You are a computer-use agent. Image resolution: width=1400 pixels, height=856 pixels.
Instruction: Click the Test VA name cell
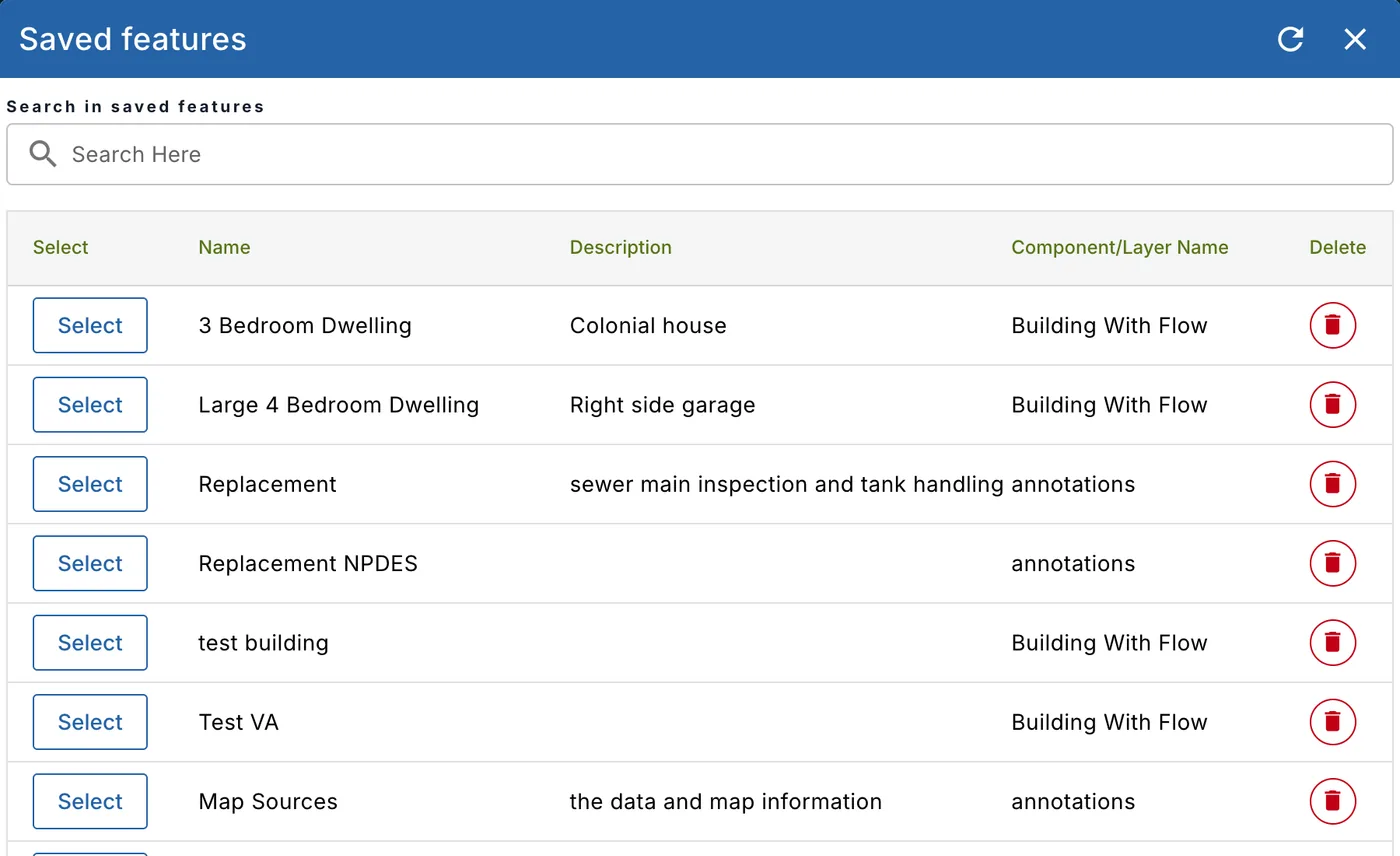pos(238,722)
